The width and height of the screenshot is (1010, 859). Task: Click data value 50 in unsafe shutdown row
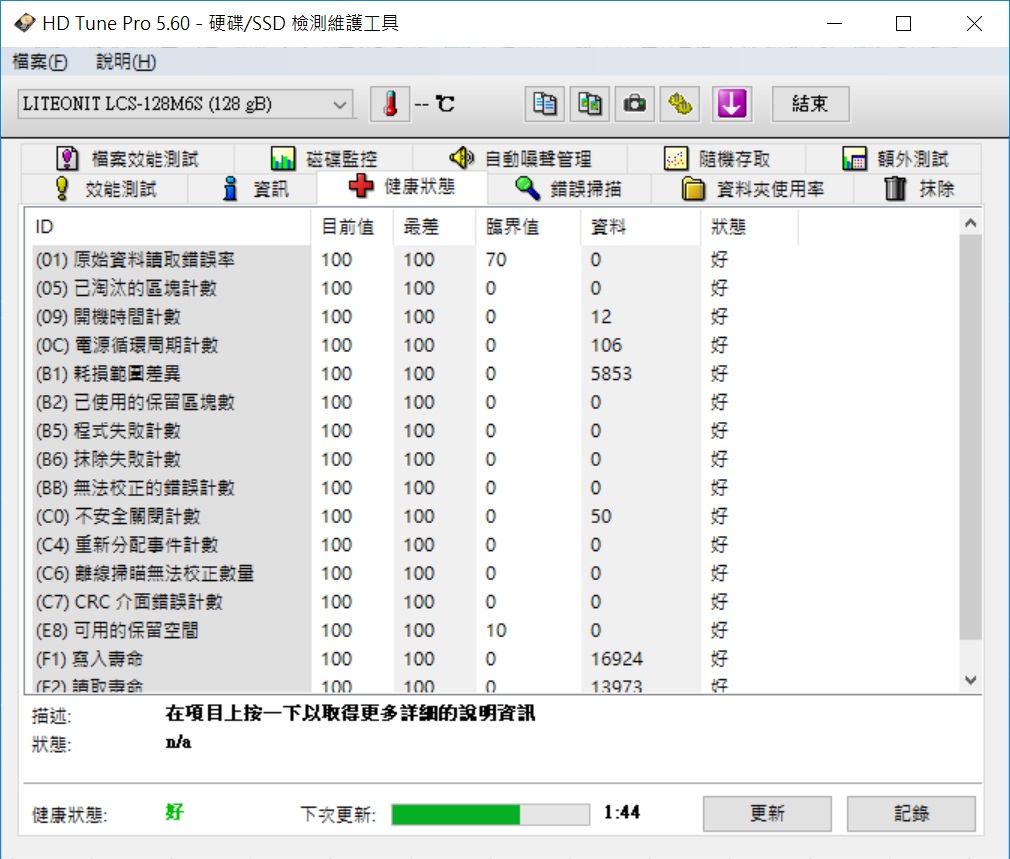[x=601, y=516]
